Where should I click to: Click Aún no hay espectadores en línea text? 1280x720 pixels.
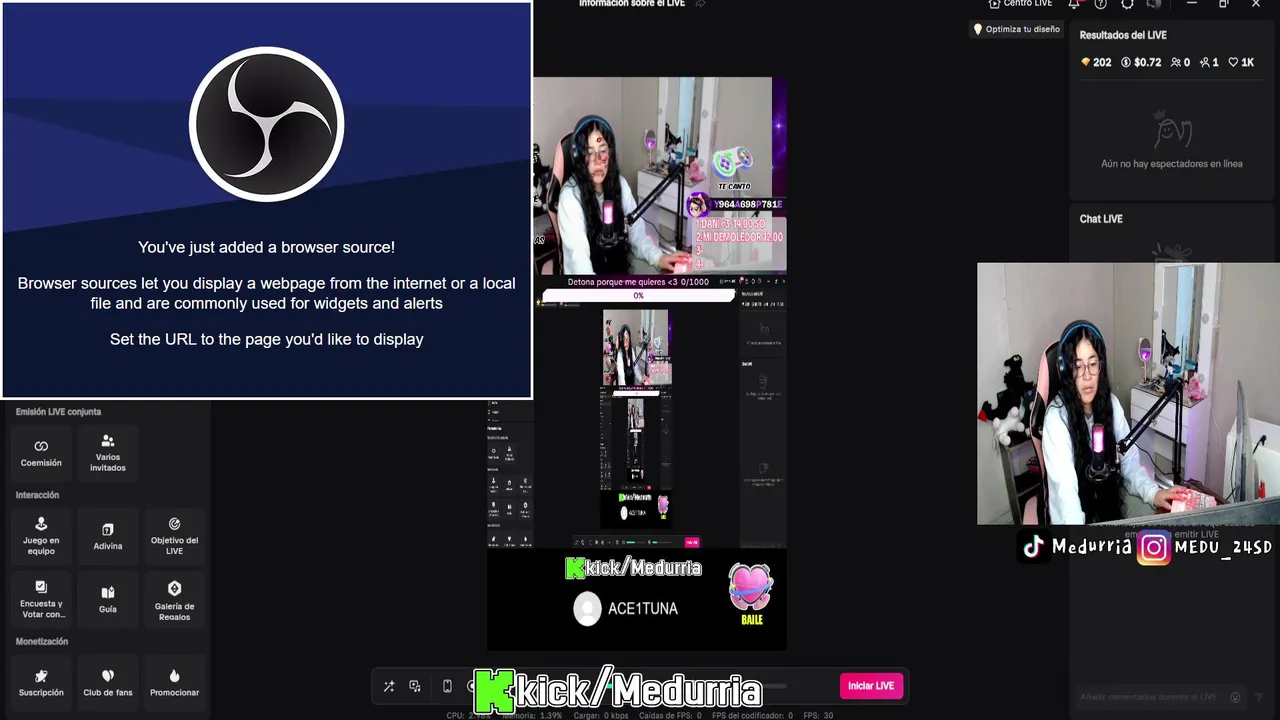click(1172, 164)
